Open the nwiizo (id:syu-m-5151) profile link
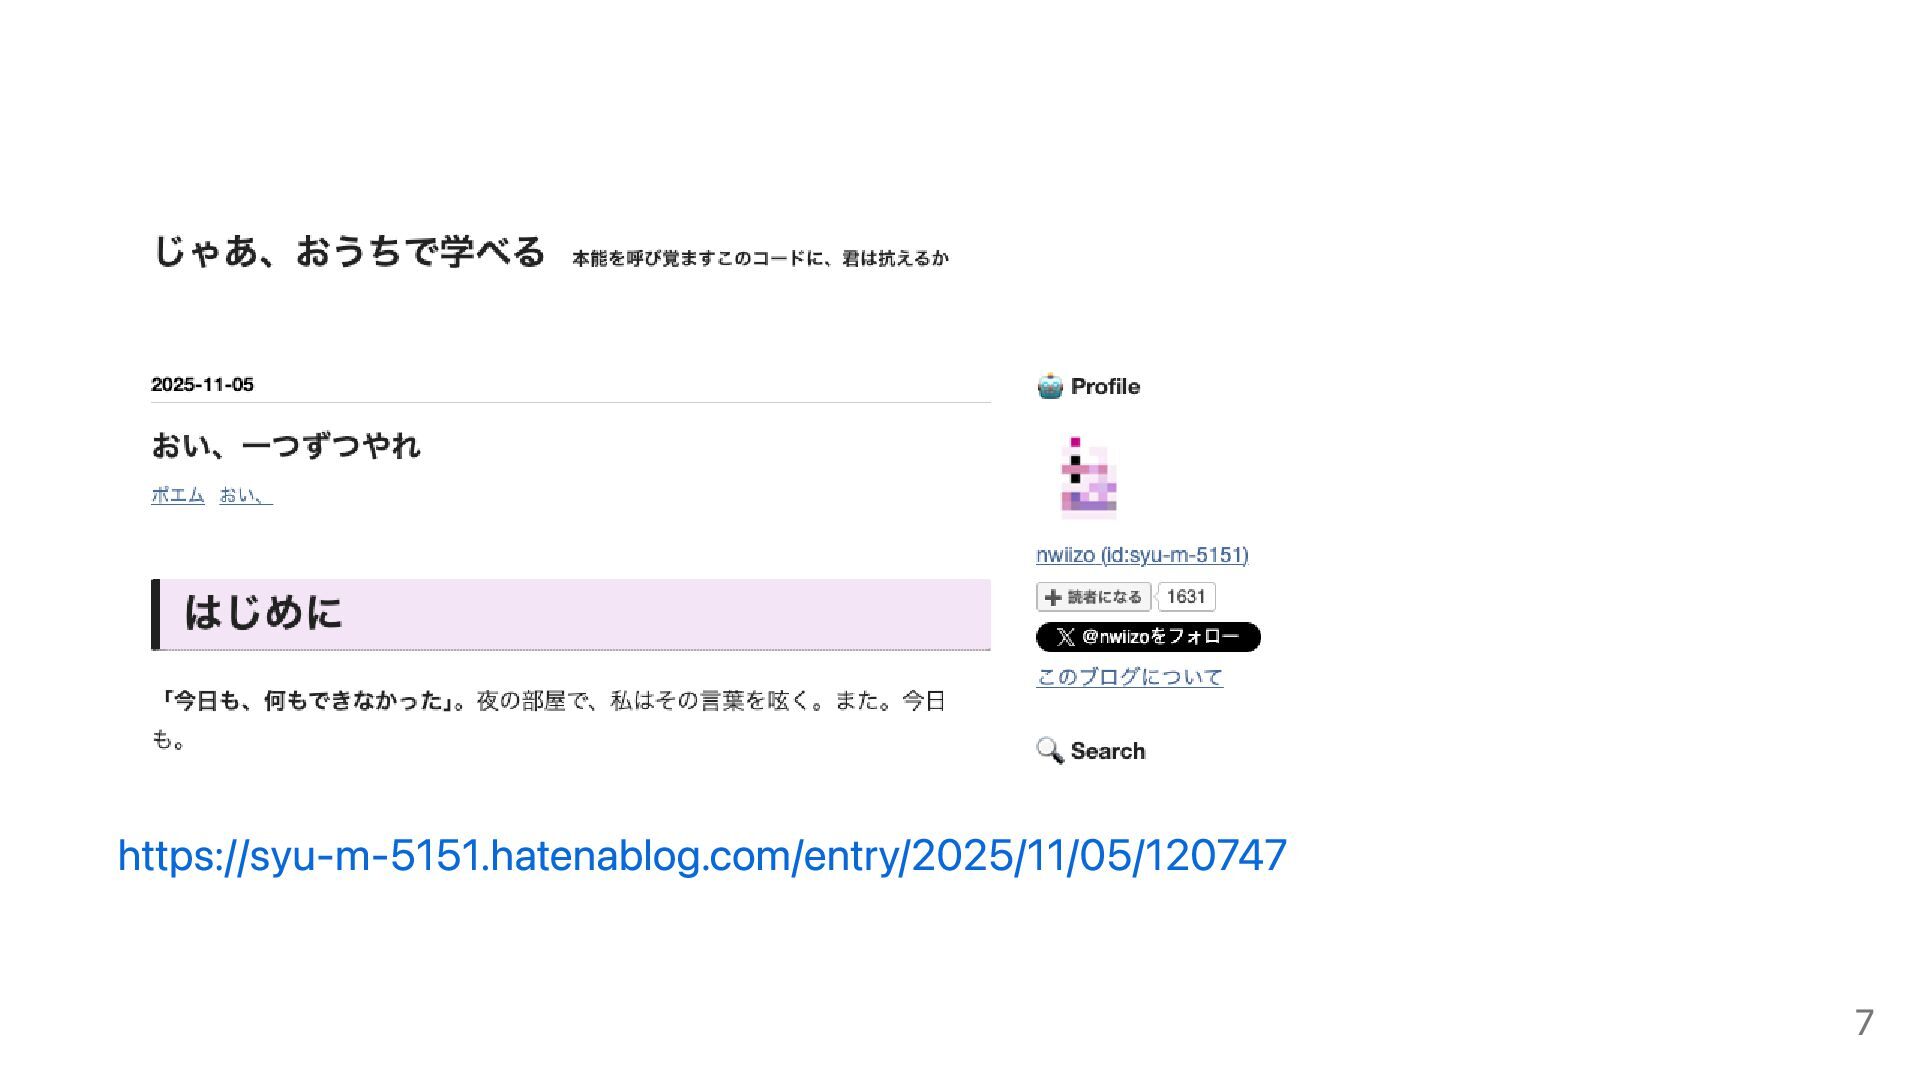Screen dimensions: 1920x1080 pos(1142,555)
